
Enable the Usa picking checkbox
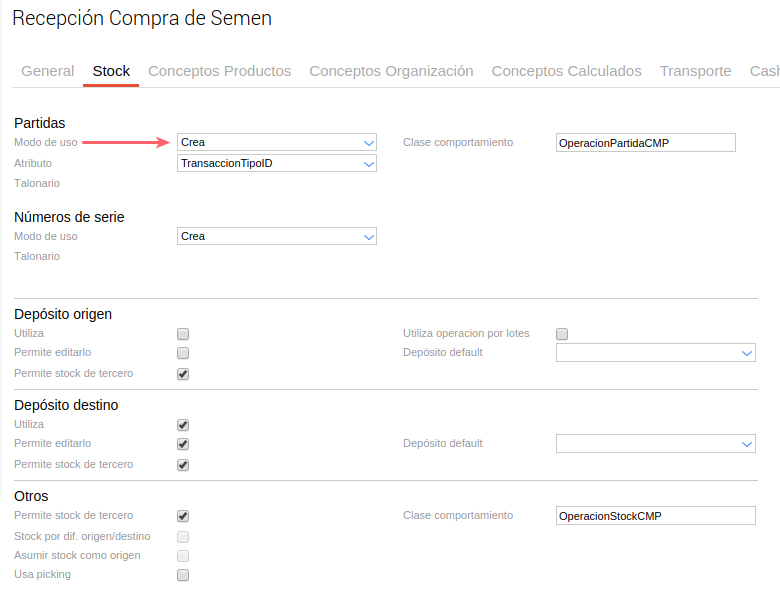[x=183, y=575]
